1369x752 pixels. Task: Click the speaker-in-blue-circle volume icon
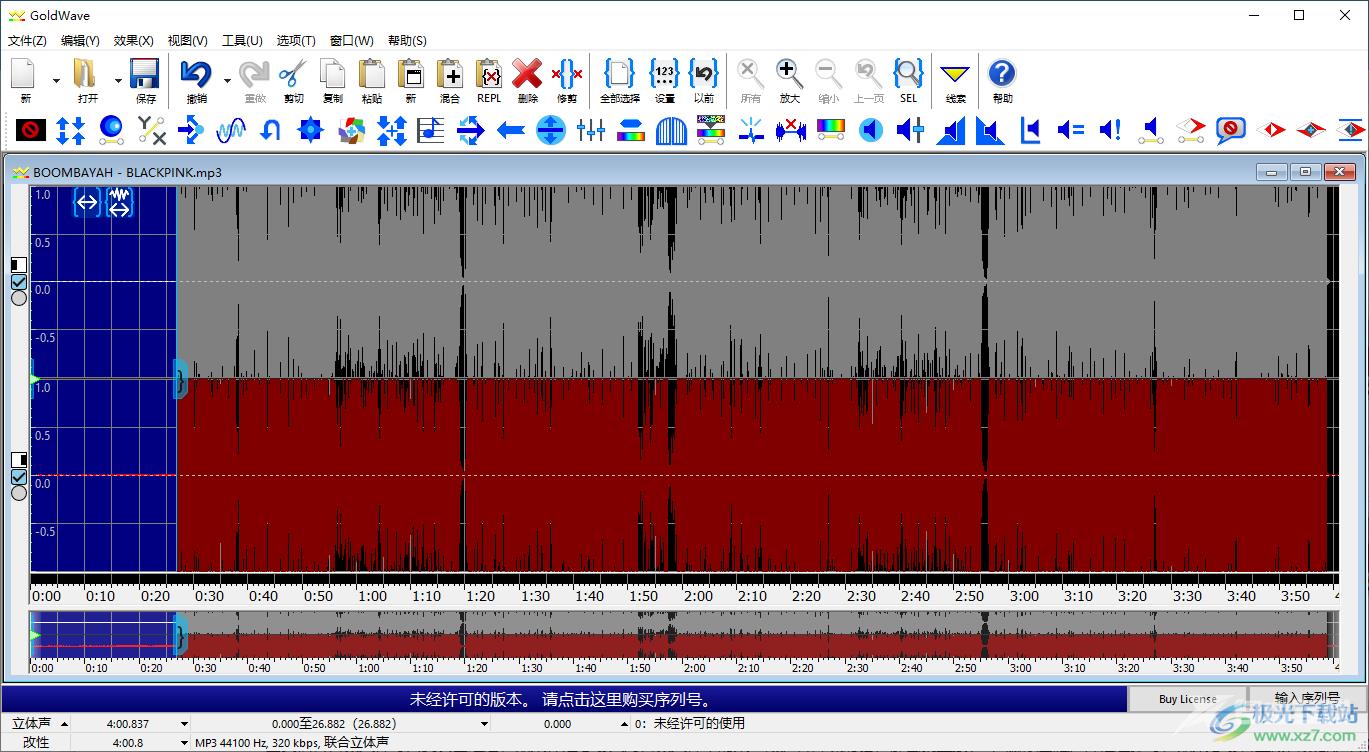click(871, 129)
